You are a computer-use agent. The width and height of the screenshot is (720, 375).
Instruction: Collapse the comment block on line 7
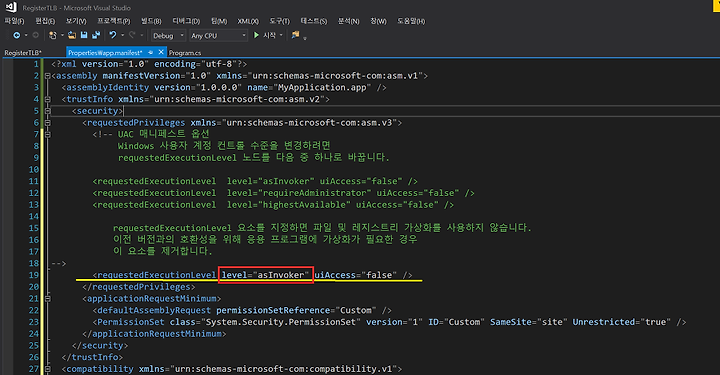[x=47, y=134]
